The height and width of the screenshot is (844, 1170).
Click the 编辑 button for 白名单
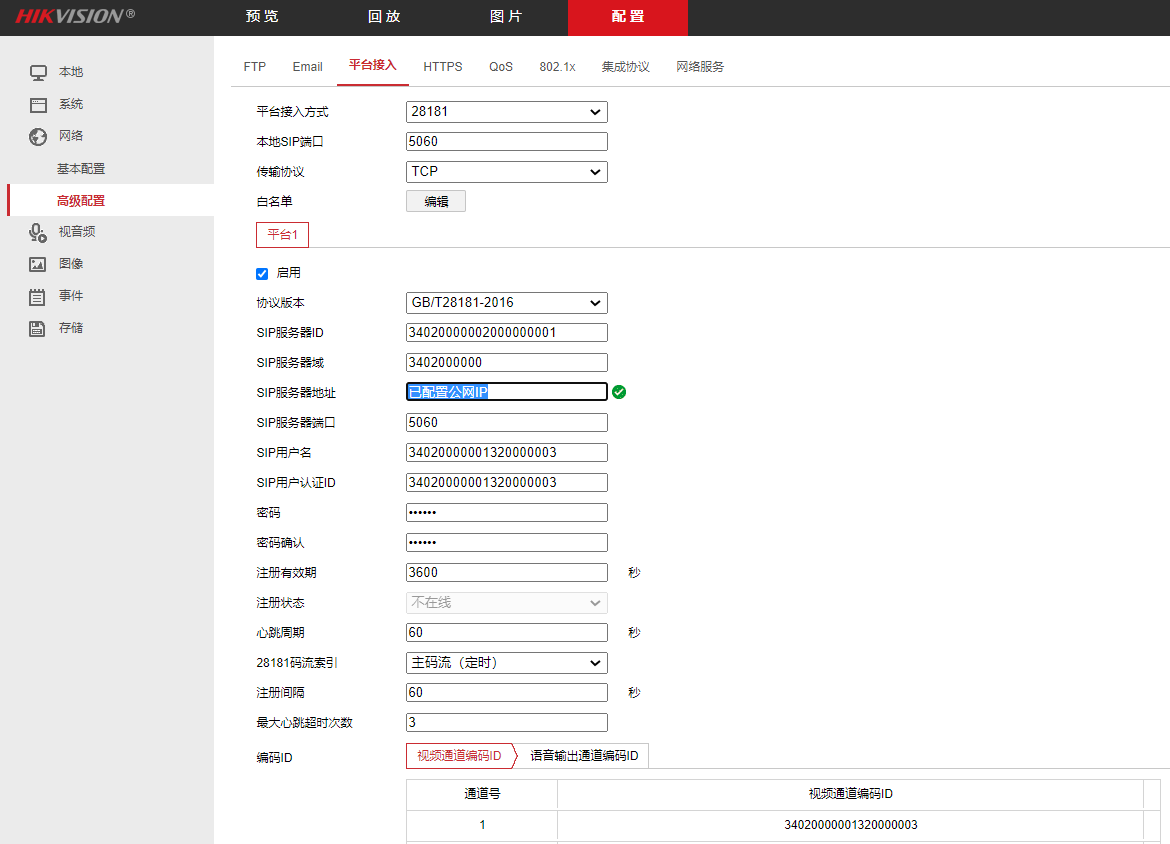tap(435, 200)
